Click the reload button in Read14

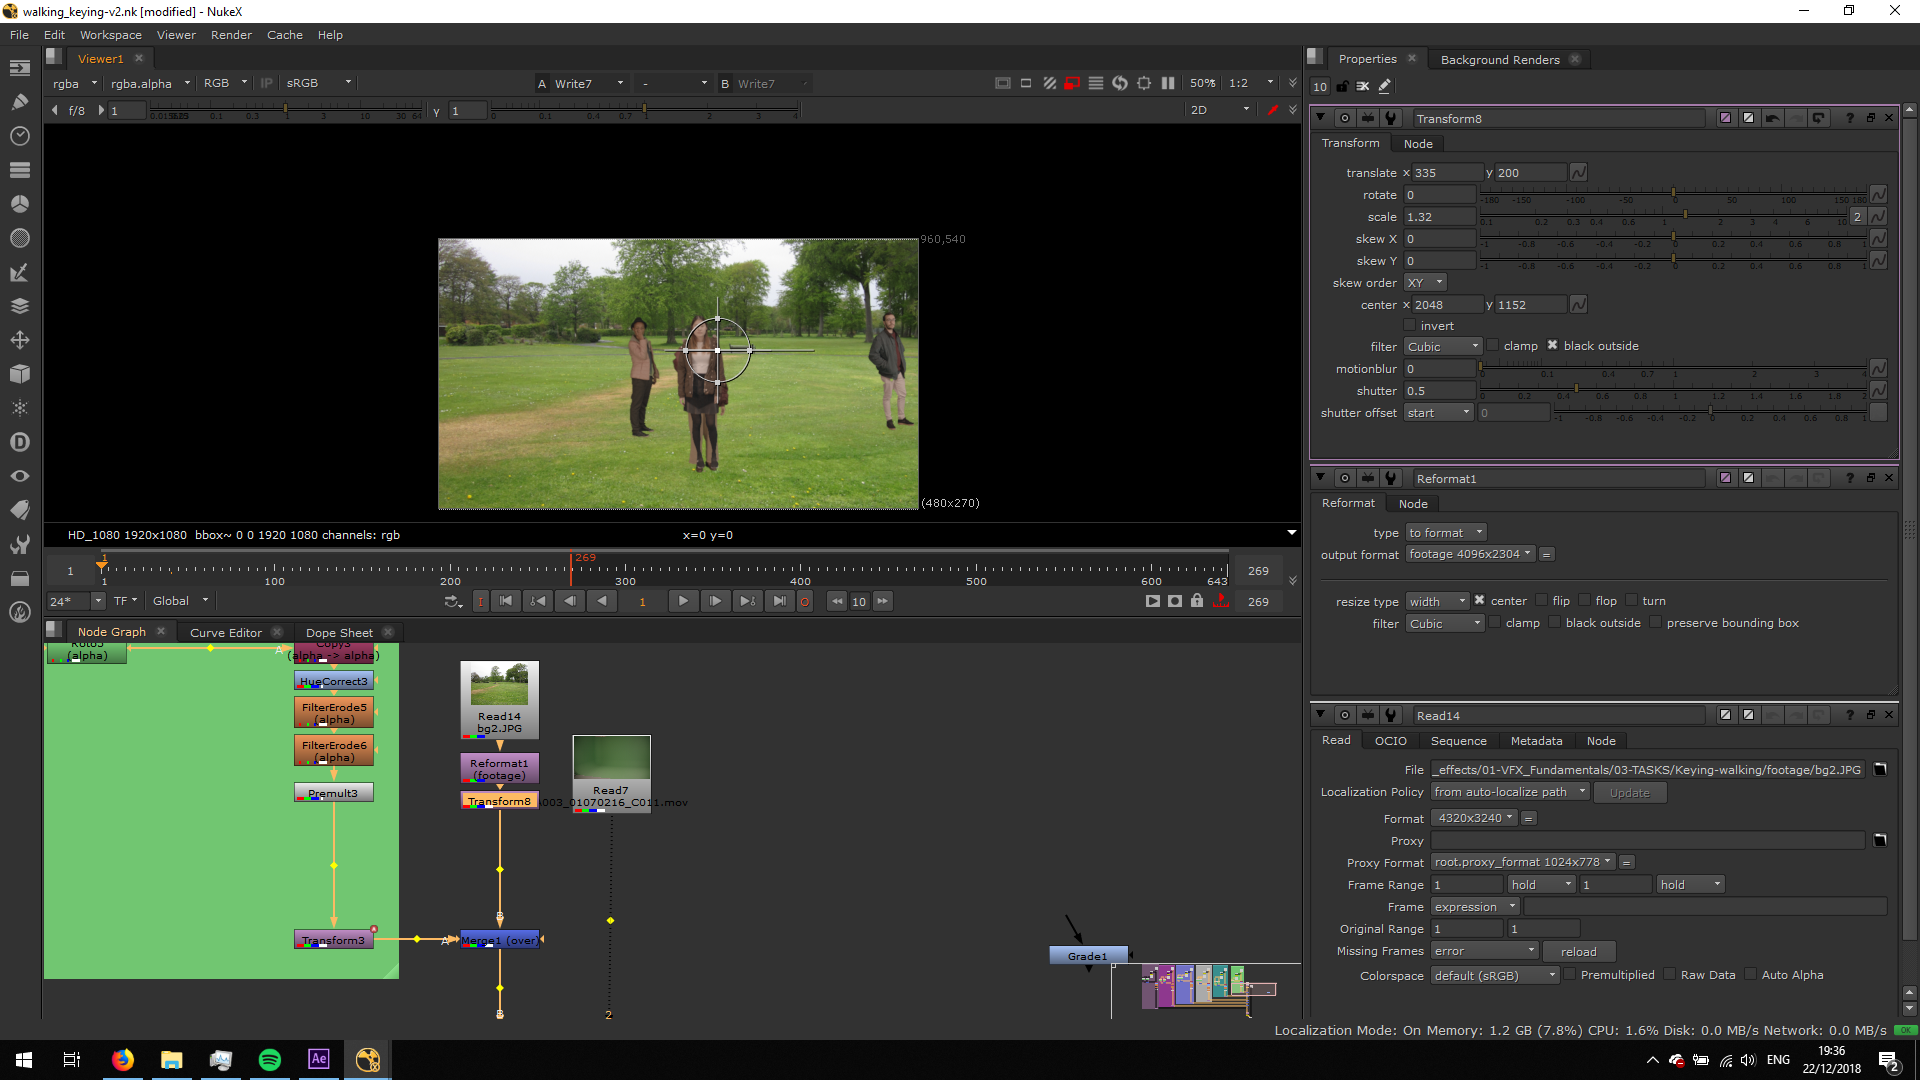[1578, 952]
